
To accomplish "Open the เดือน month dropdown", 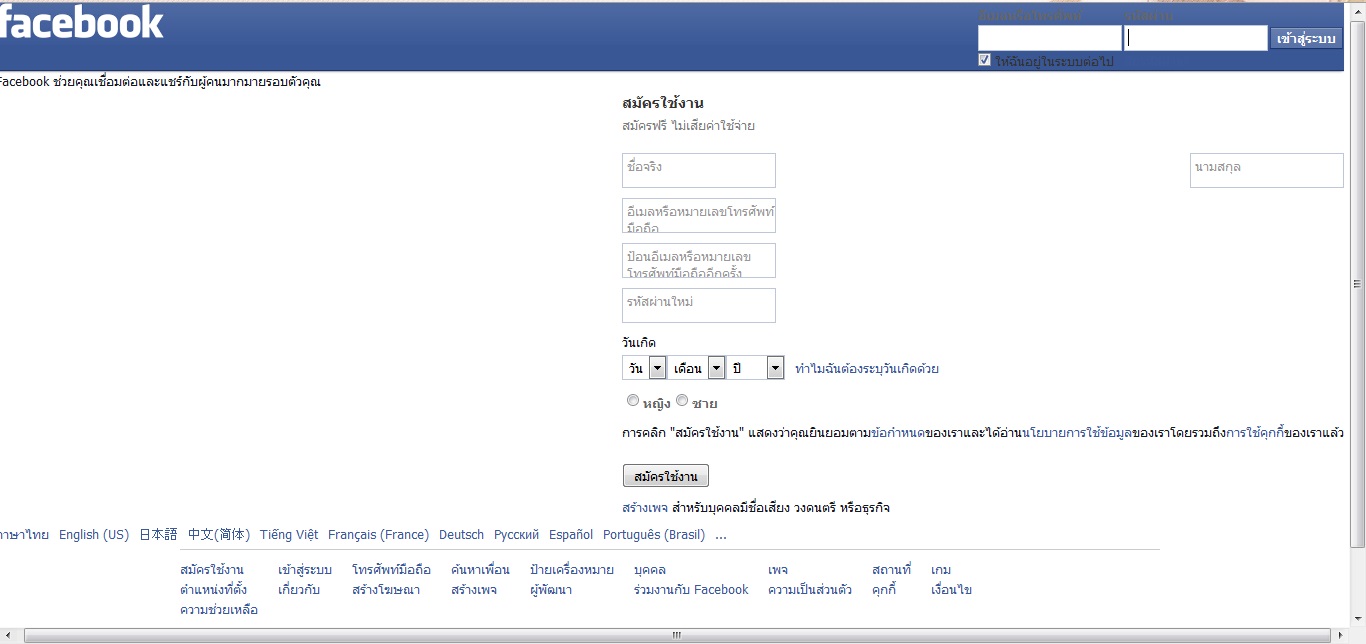I will [696, 368].
